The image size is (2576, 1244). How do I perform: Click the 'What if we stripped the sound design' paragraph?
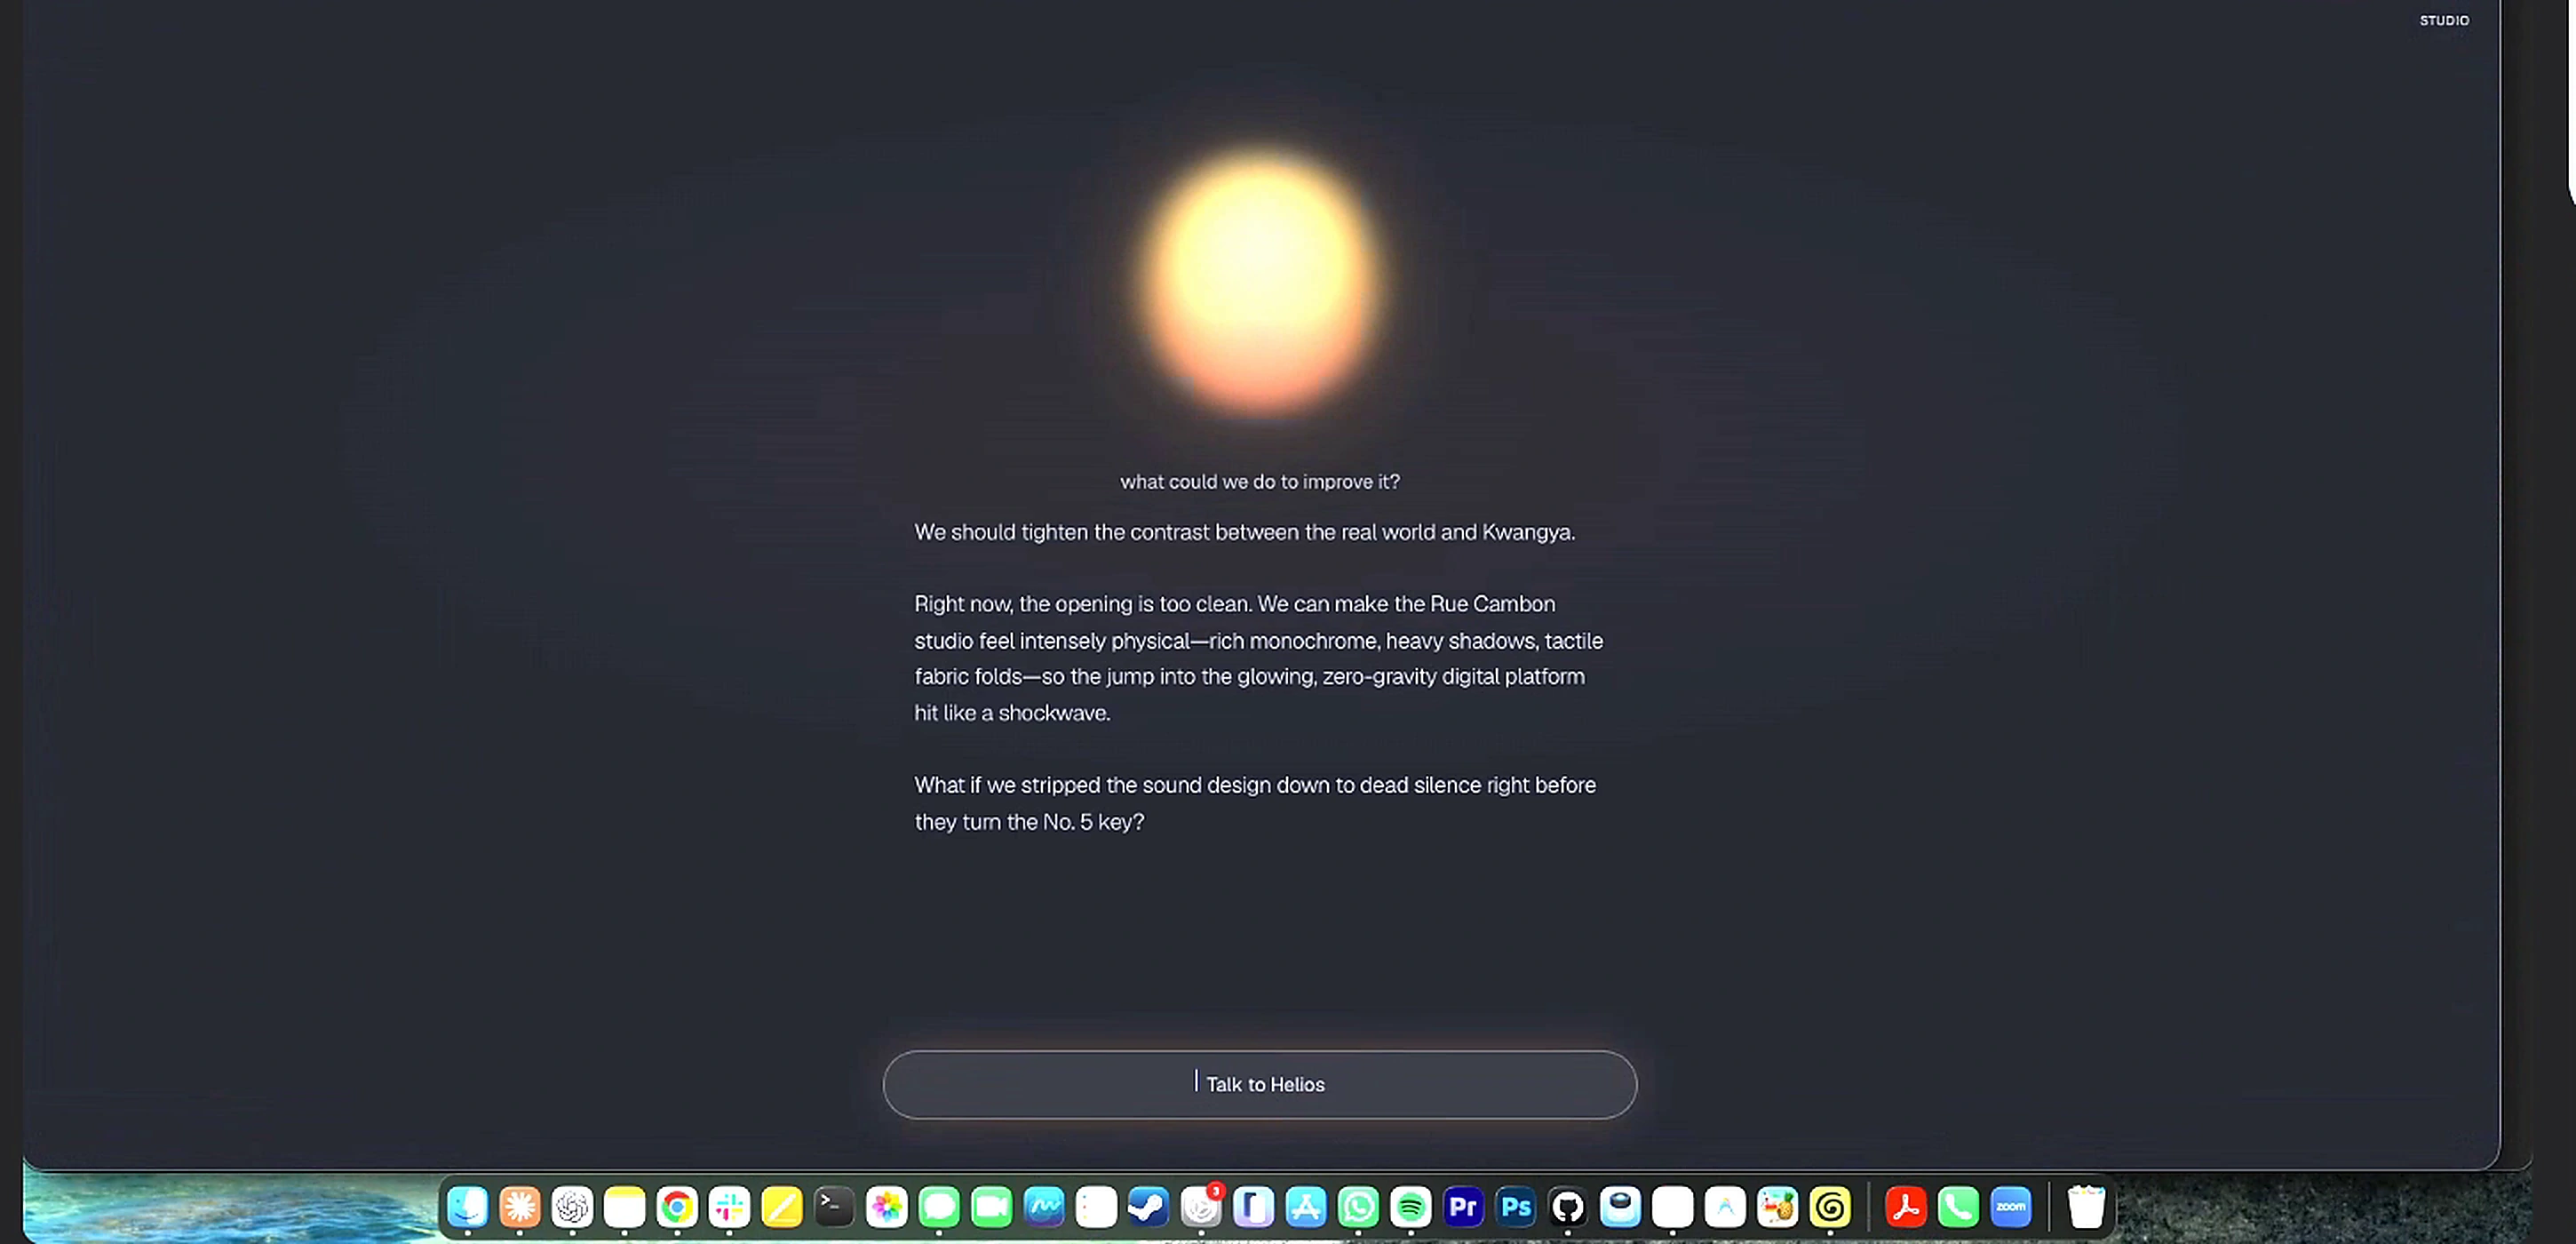(x=1255, y=803)
